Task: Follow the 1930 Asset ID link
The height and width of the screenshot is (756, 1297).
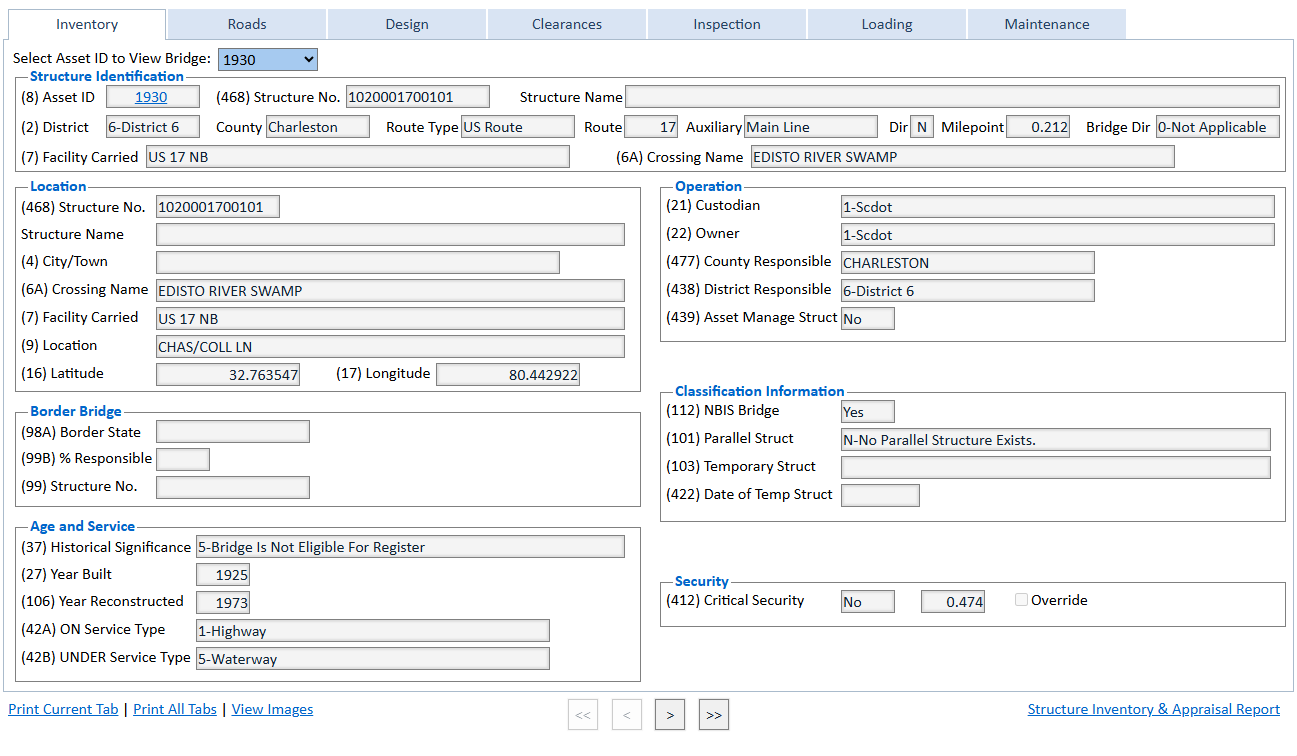Action: [151, 97]
